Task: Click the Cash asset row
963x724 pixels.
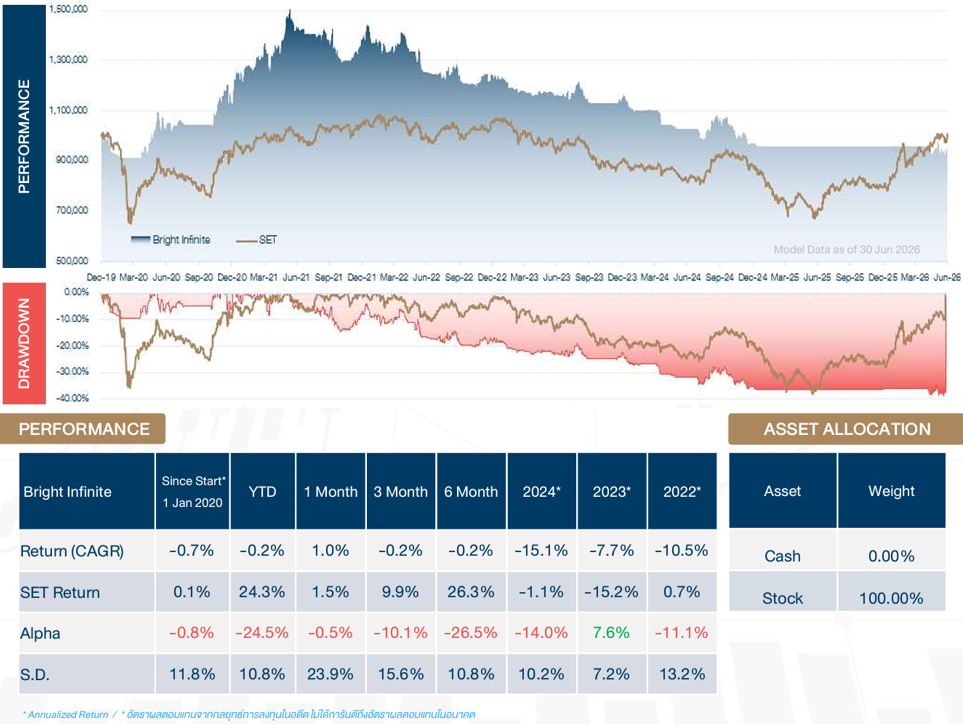Action: (x=837, y=556)
